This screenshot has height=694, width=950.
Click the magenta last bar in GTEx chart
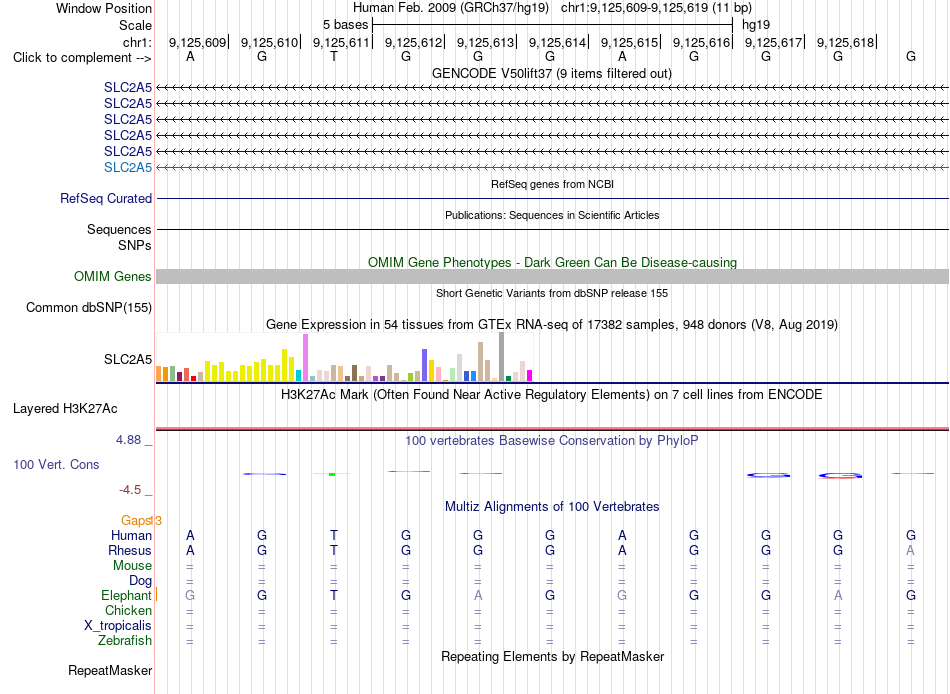coord(530,375)
